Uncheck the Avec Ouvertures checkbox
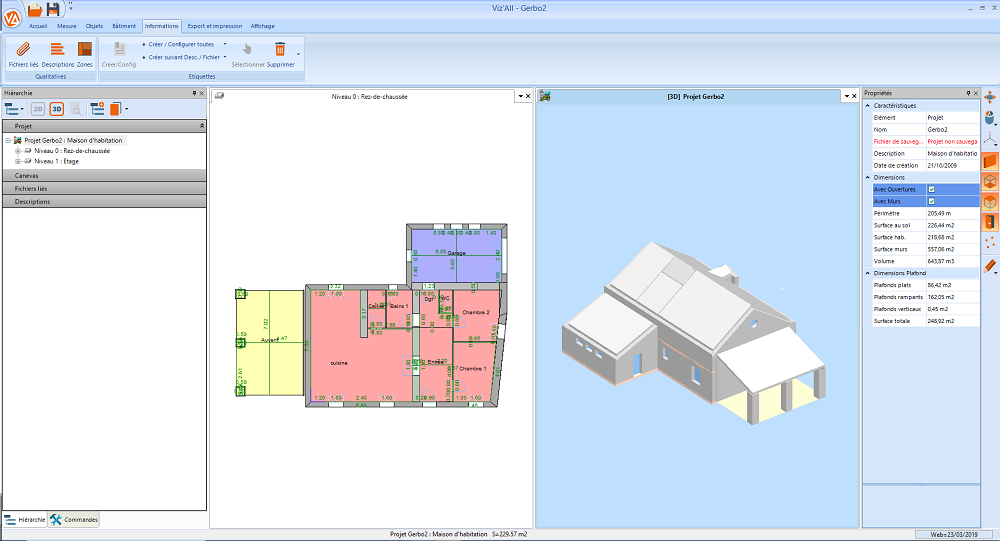1000x541 pixels. click(x=931, y=189)
